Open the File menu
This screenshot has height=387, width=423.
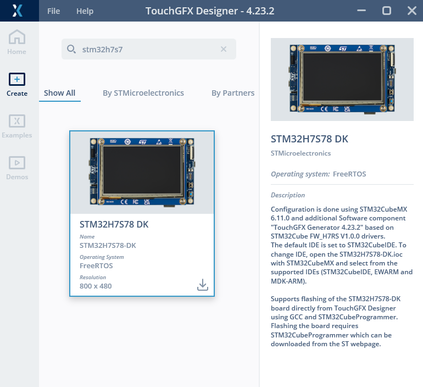[x=53, y=11]
